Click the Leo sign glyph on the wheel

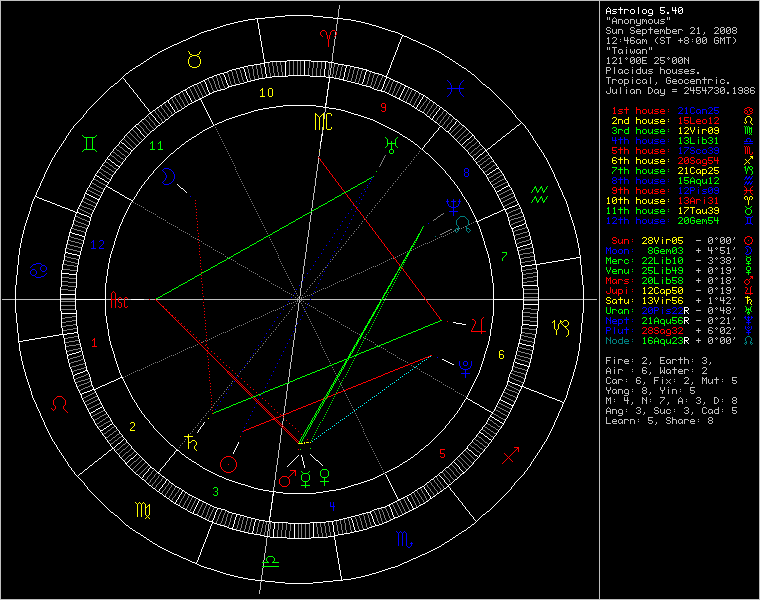pos(60,404)
